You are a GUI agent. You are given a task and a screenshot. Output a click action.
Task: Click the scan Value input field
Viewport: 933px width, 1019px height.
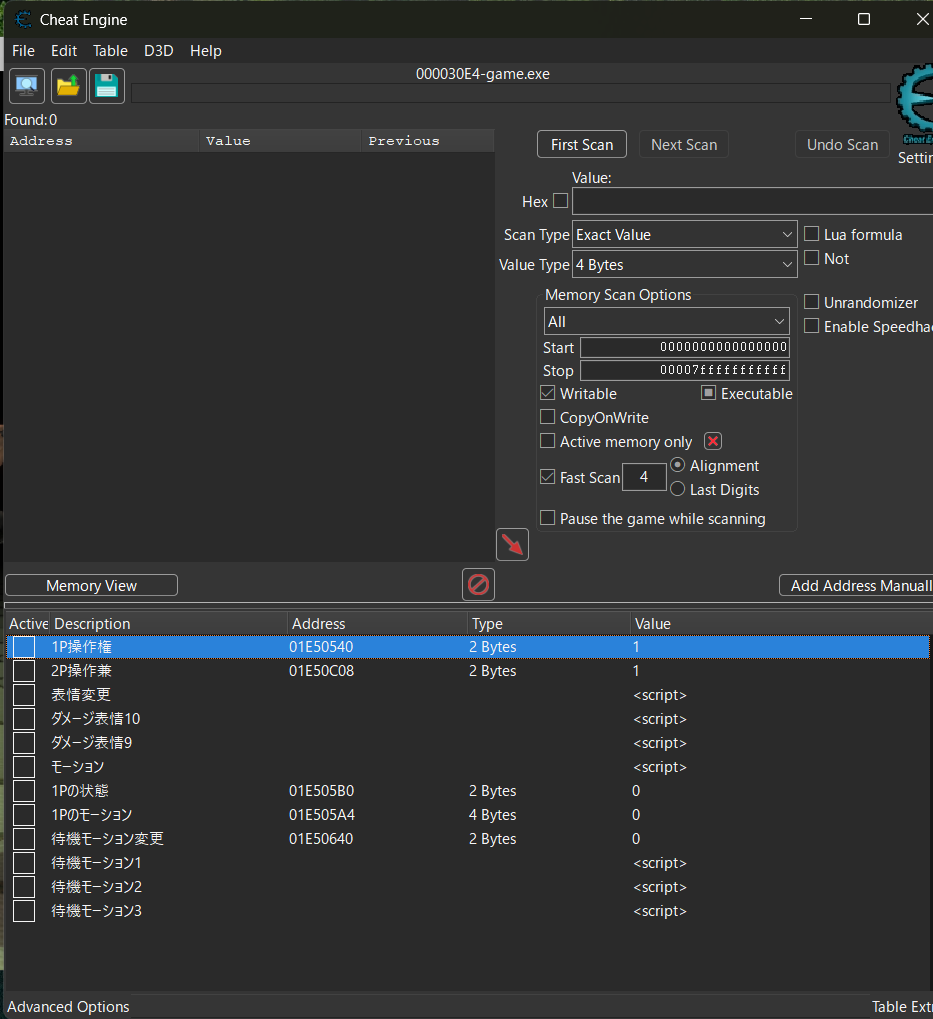coord(750,201)
